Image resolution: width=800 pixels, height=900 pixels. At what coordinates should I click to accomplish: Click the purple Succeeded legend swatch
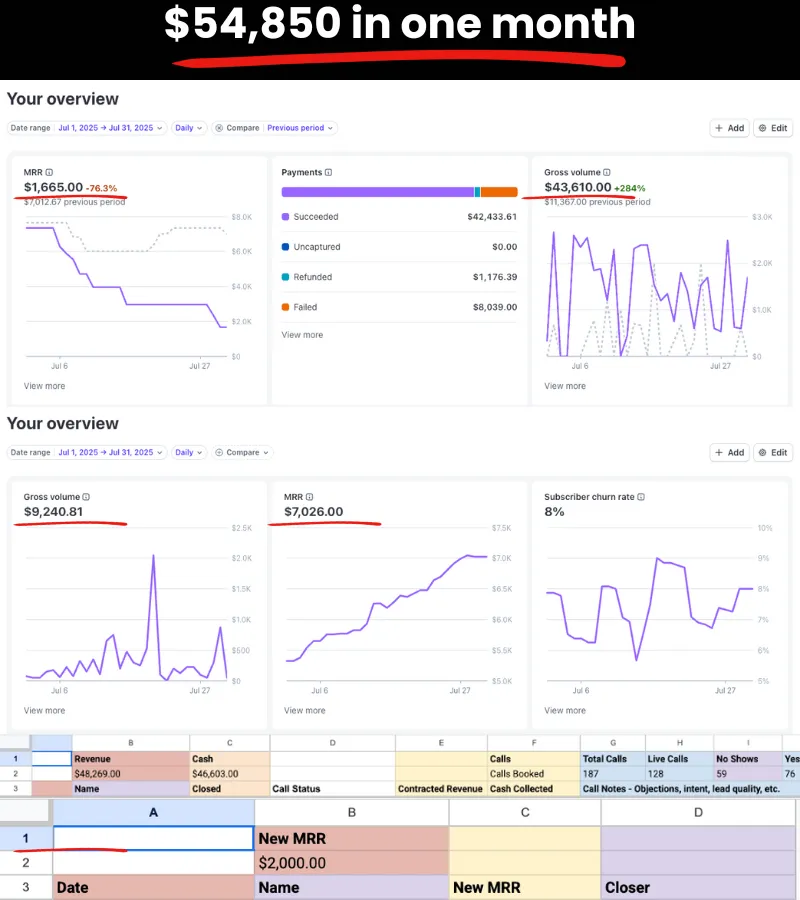pyautogui.click(x=285, y=217)
